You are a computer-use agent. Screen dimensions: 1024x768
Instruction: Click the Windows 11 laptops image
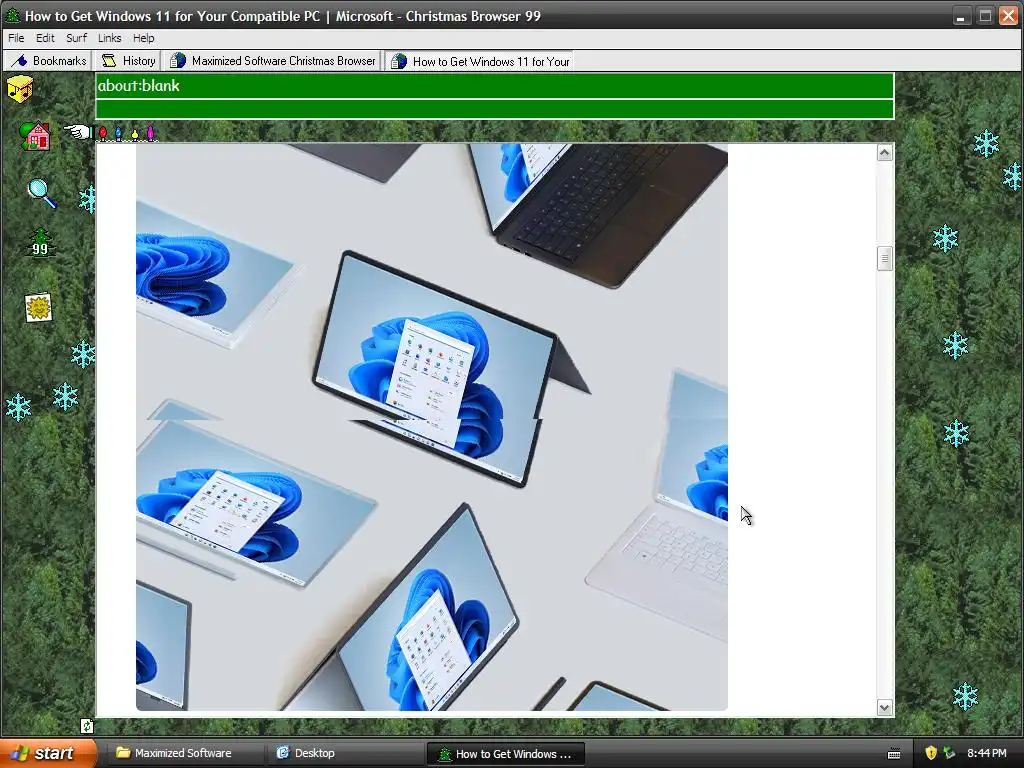pyautogui.click(x=432, y=427)
